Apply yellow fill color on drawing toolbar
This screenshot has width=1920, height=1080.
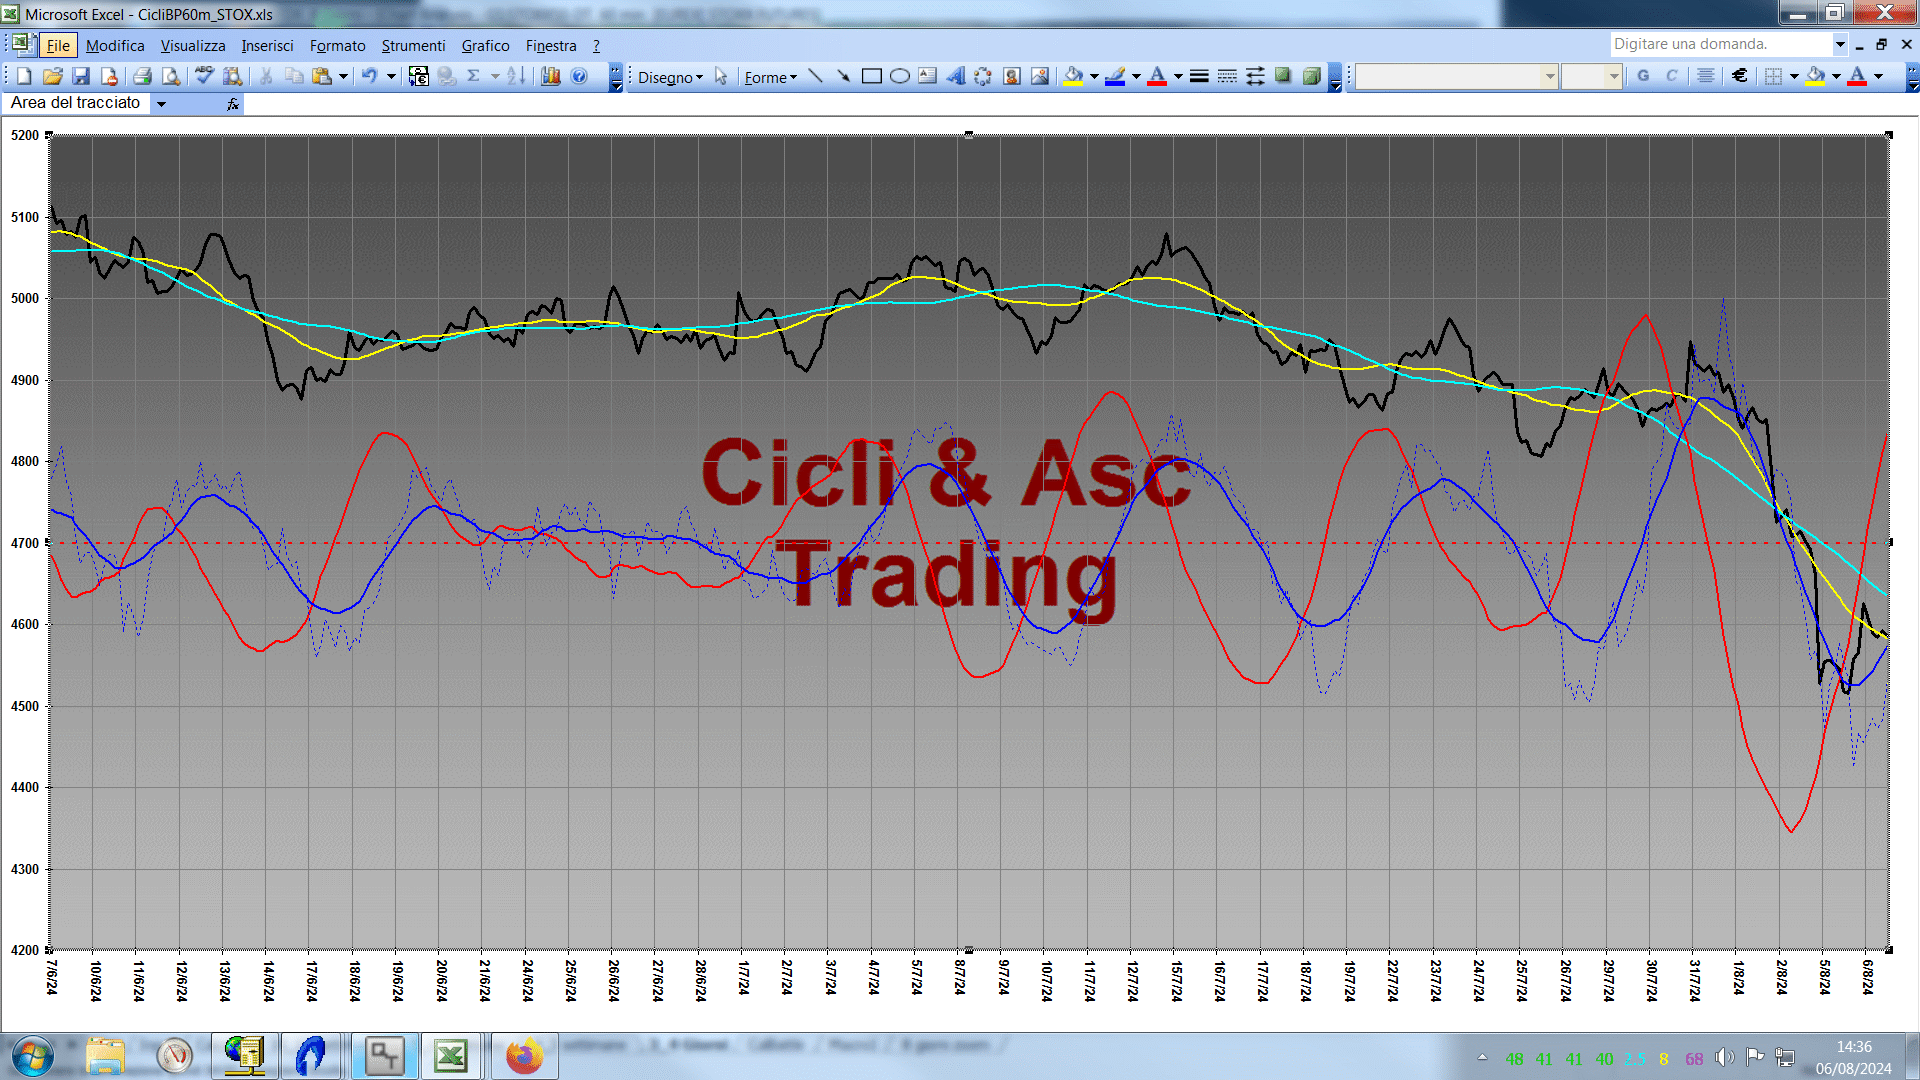(1073, 76)
